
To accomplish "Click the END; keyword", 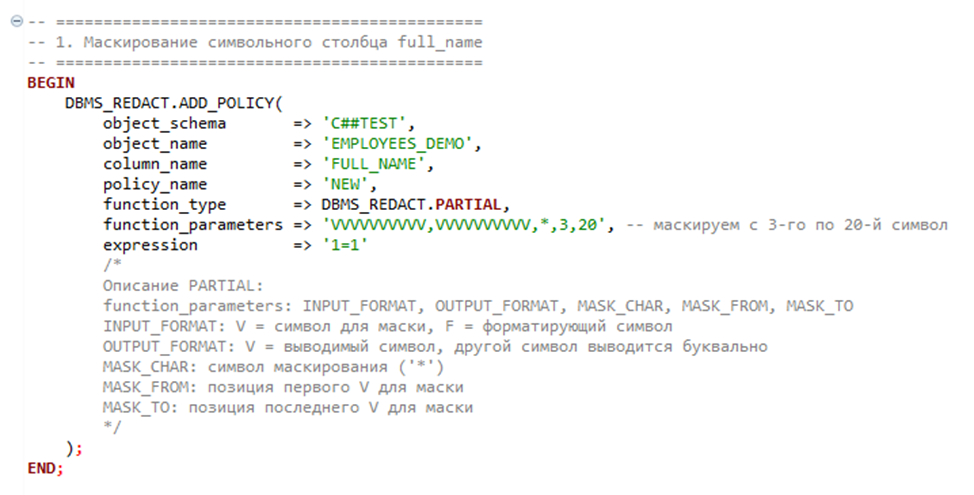I will (45, 469).
